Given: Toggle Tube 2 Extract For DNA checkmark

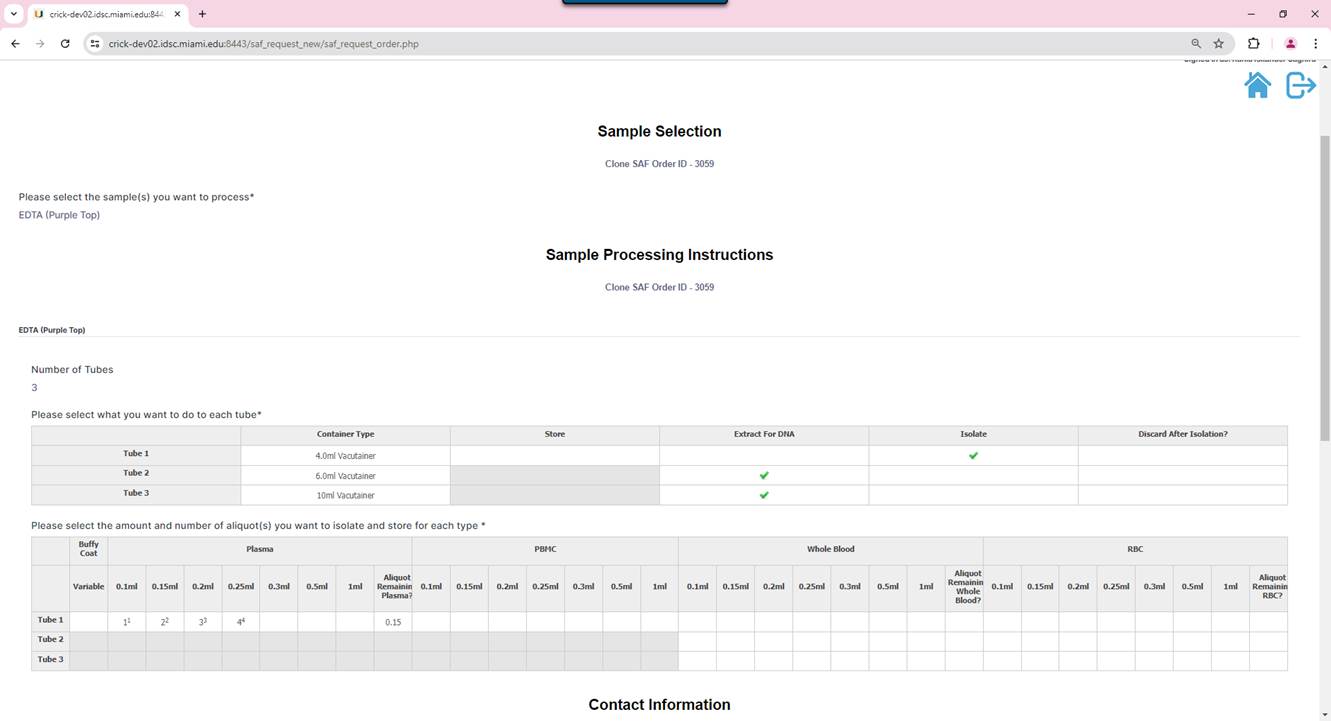Looking at the screenshot, I should point(764,476).
